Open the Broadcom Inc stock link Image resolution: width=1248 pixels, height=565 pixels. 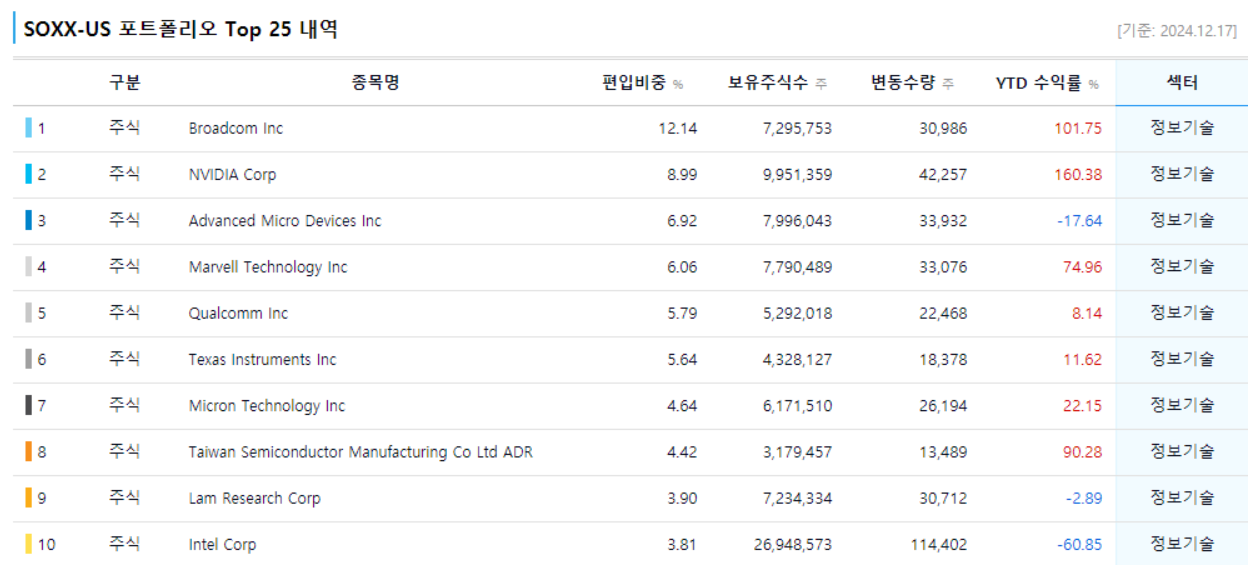(x=236, y=128)
